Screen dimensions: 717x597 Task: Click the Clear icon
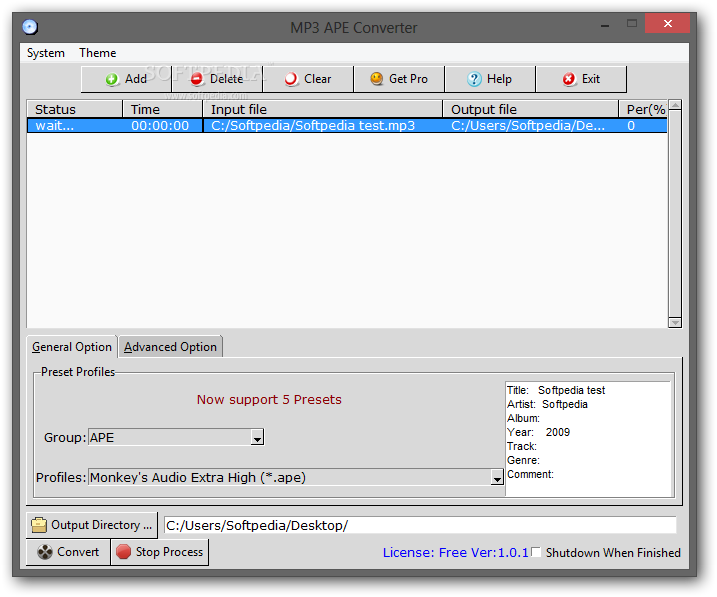(291, 80)
